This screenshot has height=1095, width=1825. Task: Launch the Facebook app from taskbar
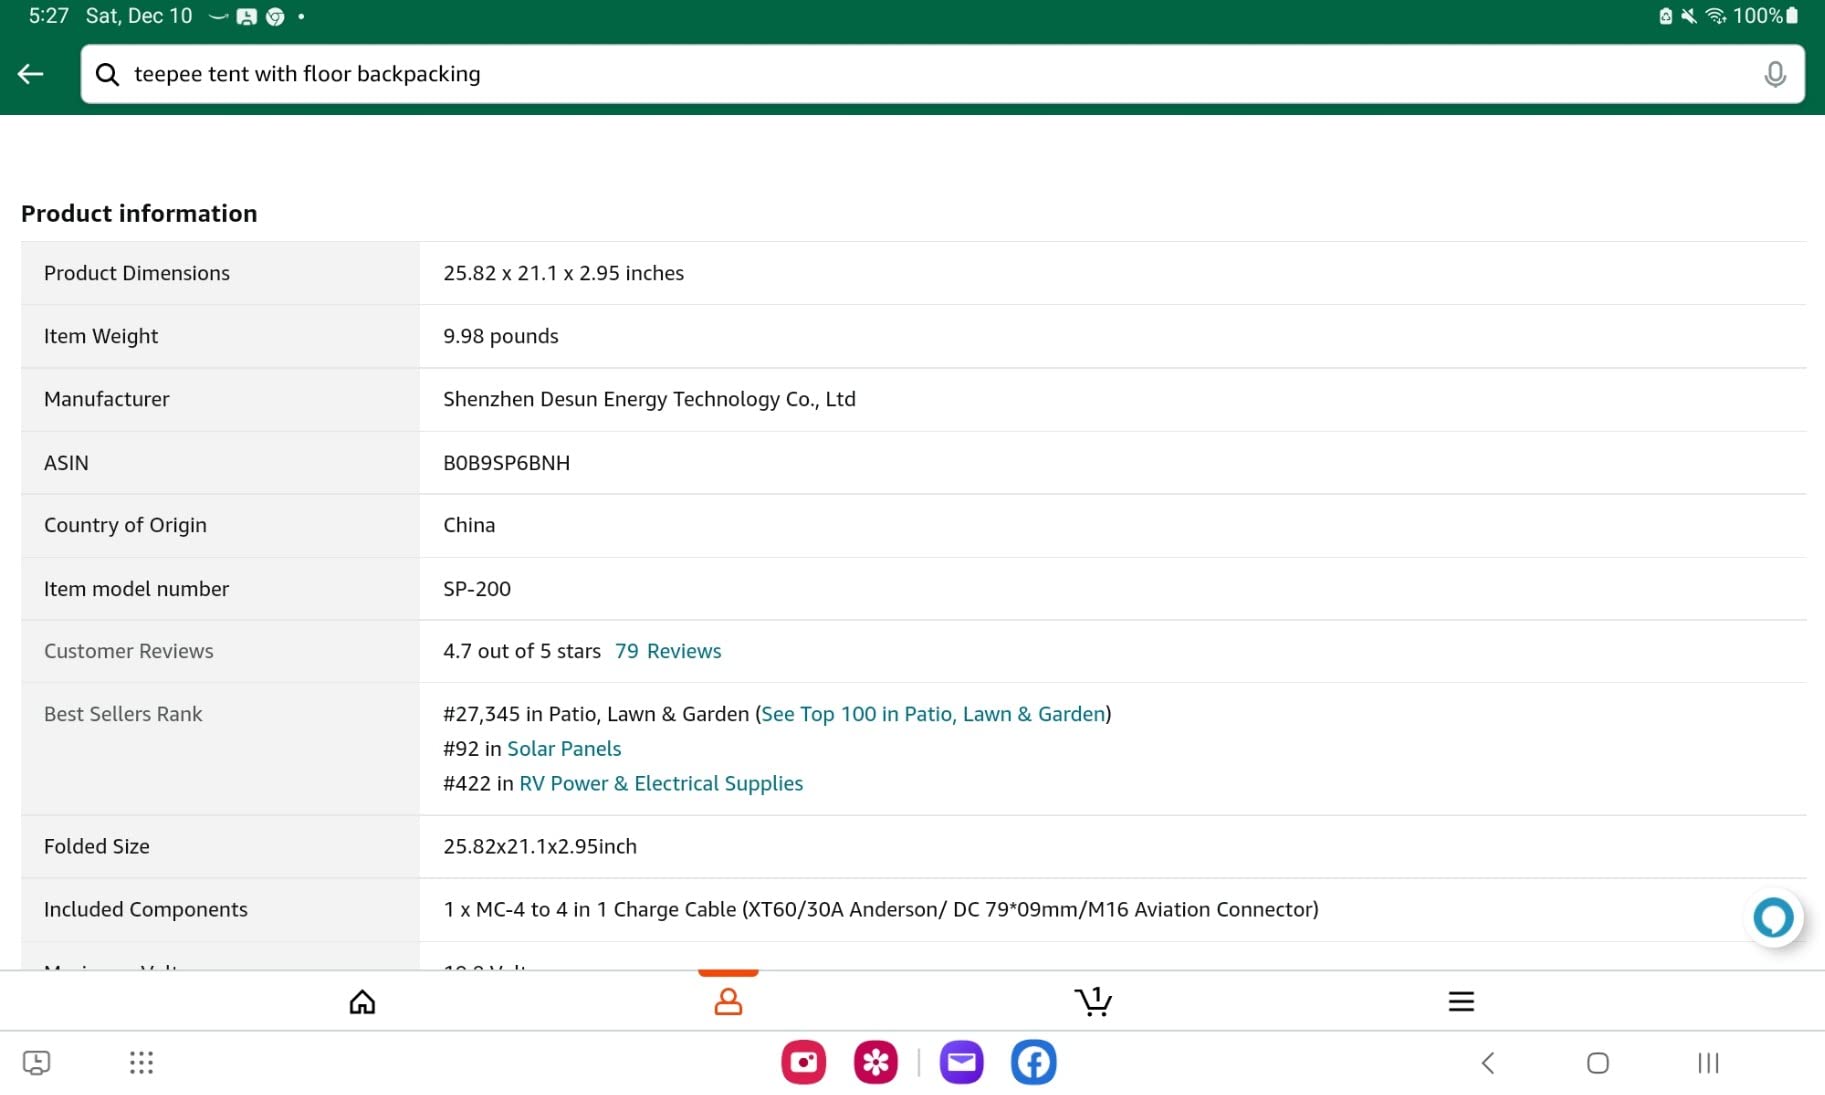pyautogui.click(x=1034, y=1062)
